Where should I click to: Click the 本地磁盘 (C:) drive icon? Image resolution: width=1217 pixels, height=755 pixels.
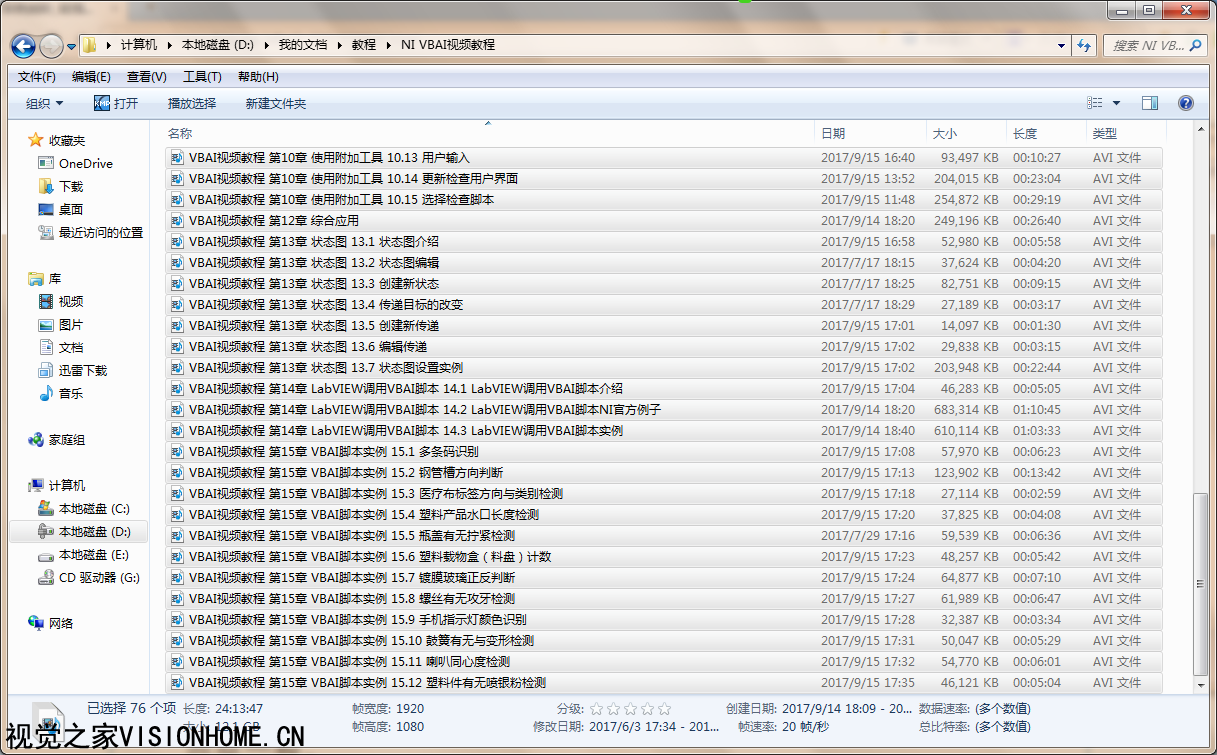tap(46, 508)
